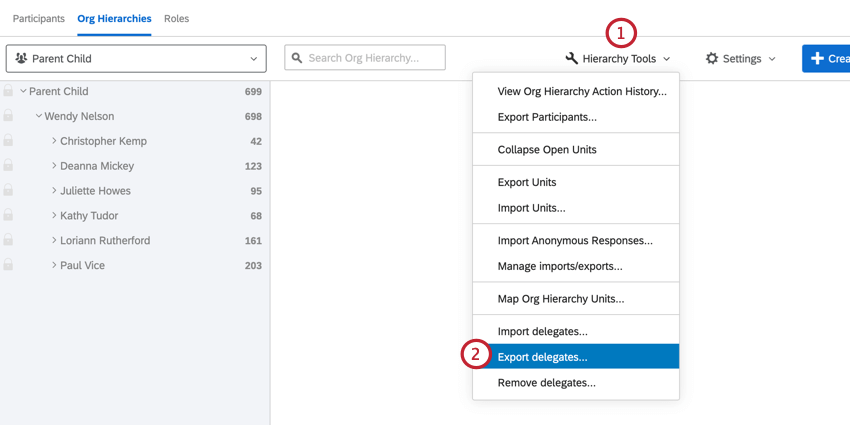Image resolution: width=850 pixels, height=425 pixels.
Task: Click the Settings gear icon
Action: pyautogui.click(x=712, y=59)
